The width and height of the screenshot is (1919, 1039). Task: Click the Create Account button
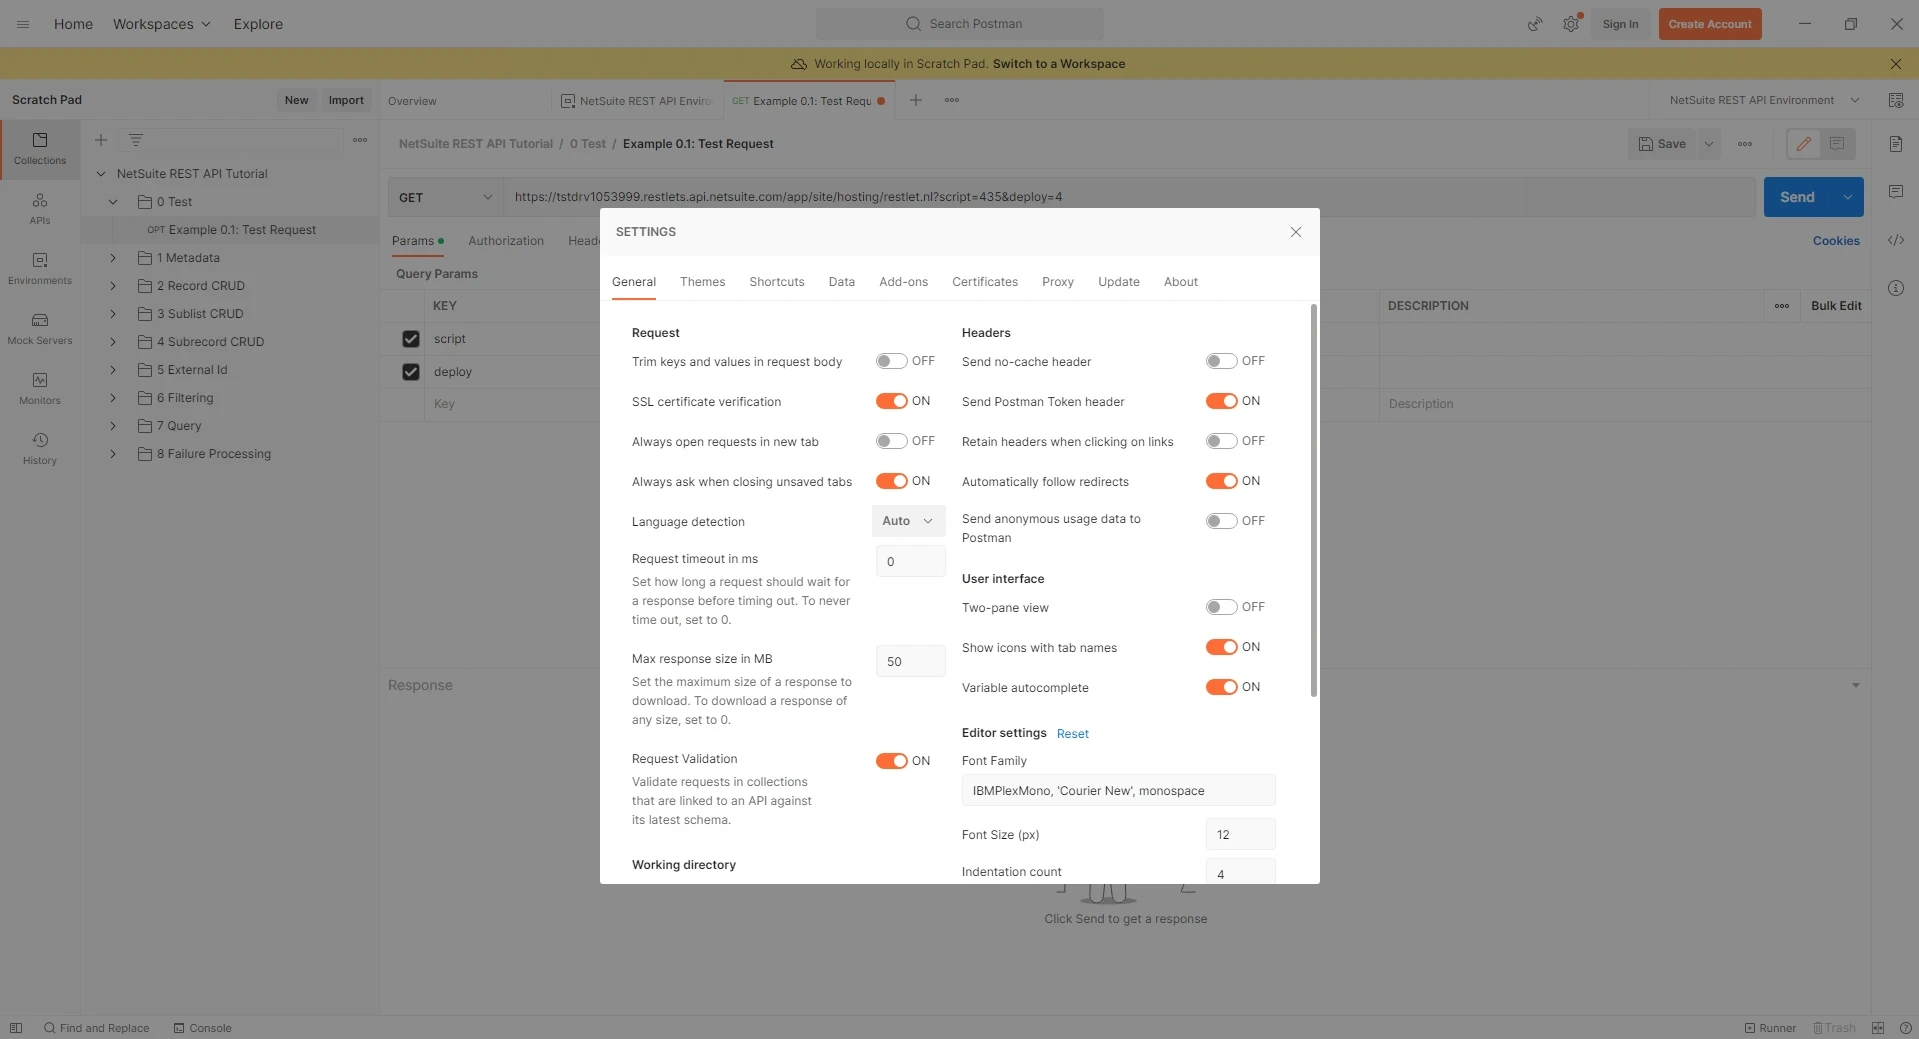tap(1710, 24)
